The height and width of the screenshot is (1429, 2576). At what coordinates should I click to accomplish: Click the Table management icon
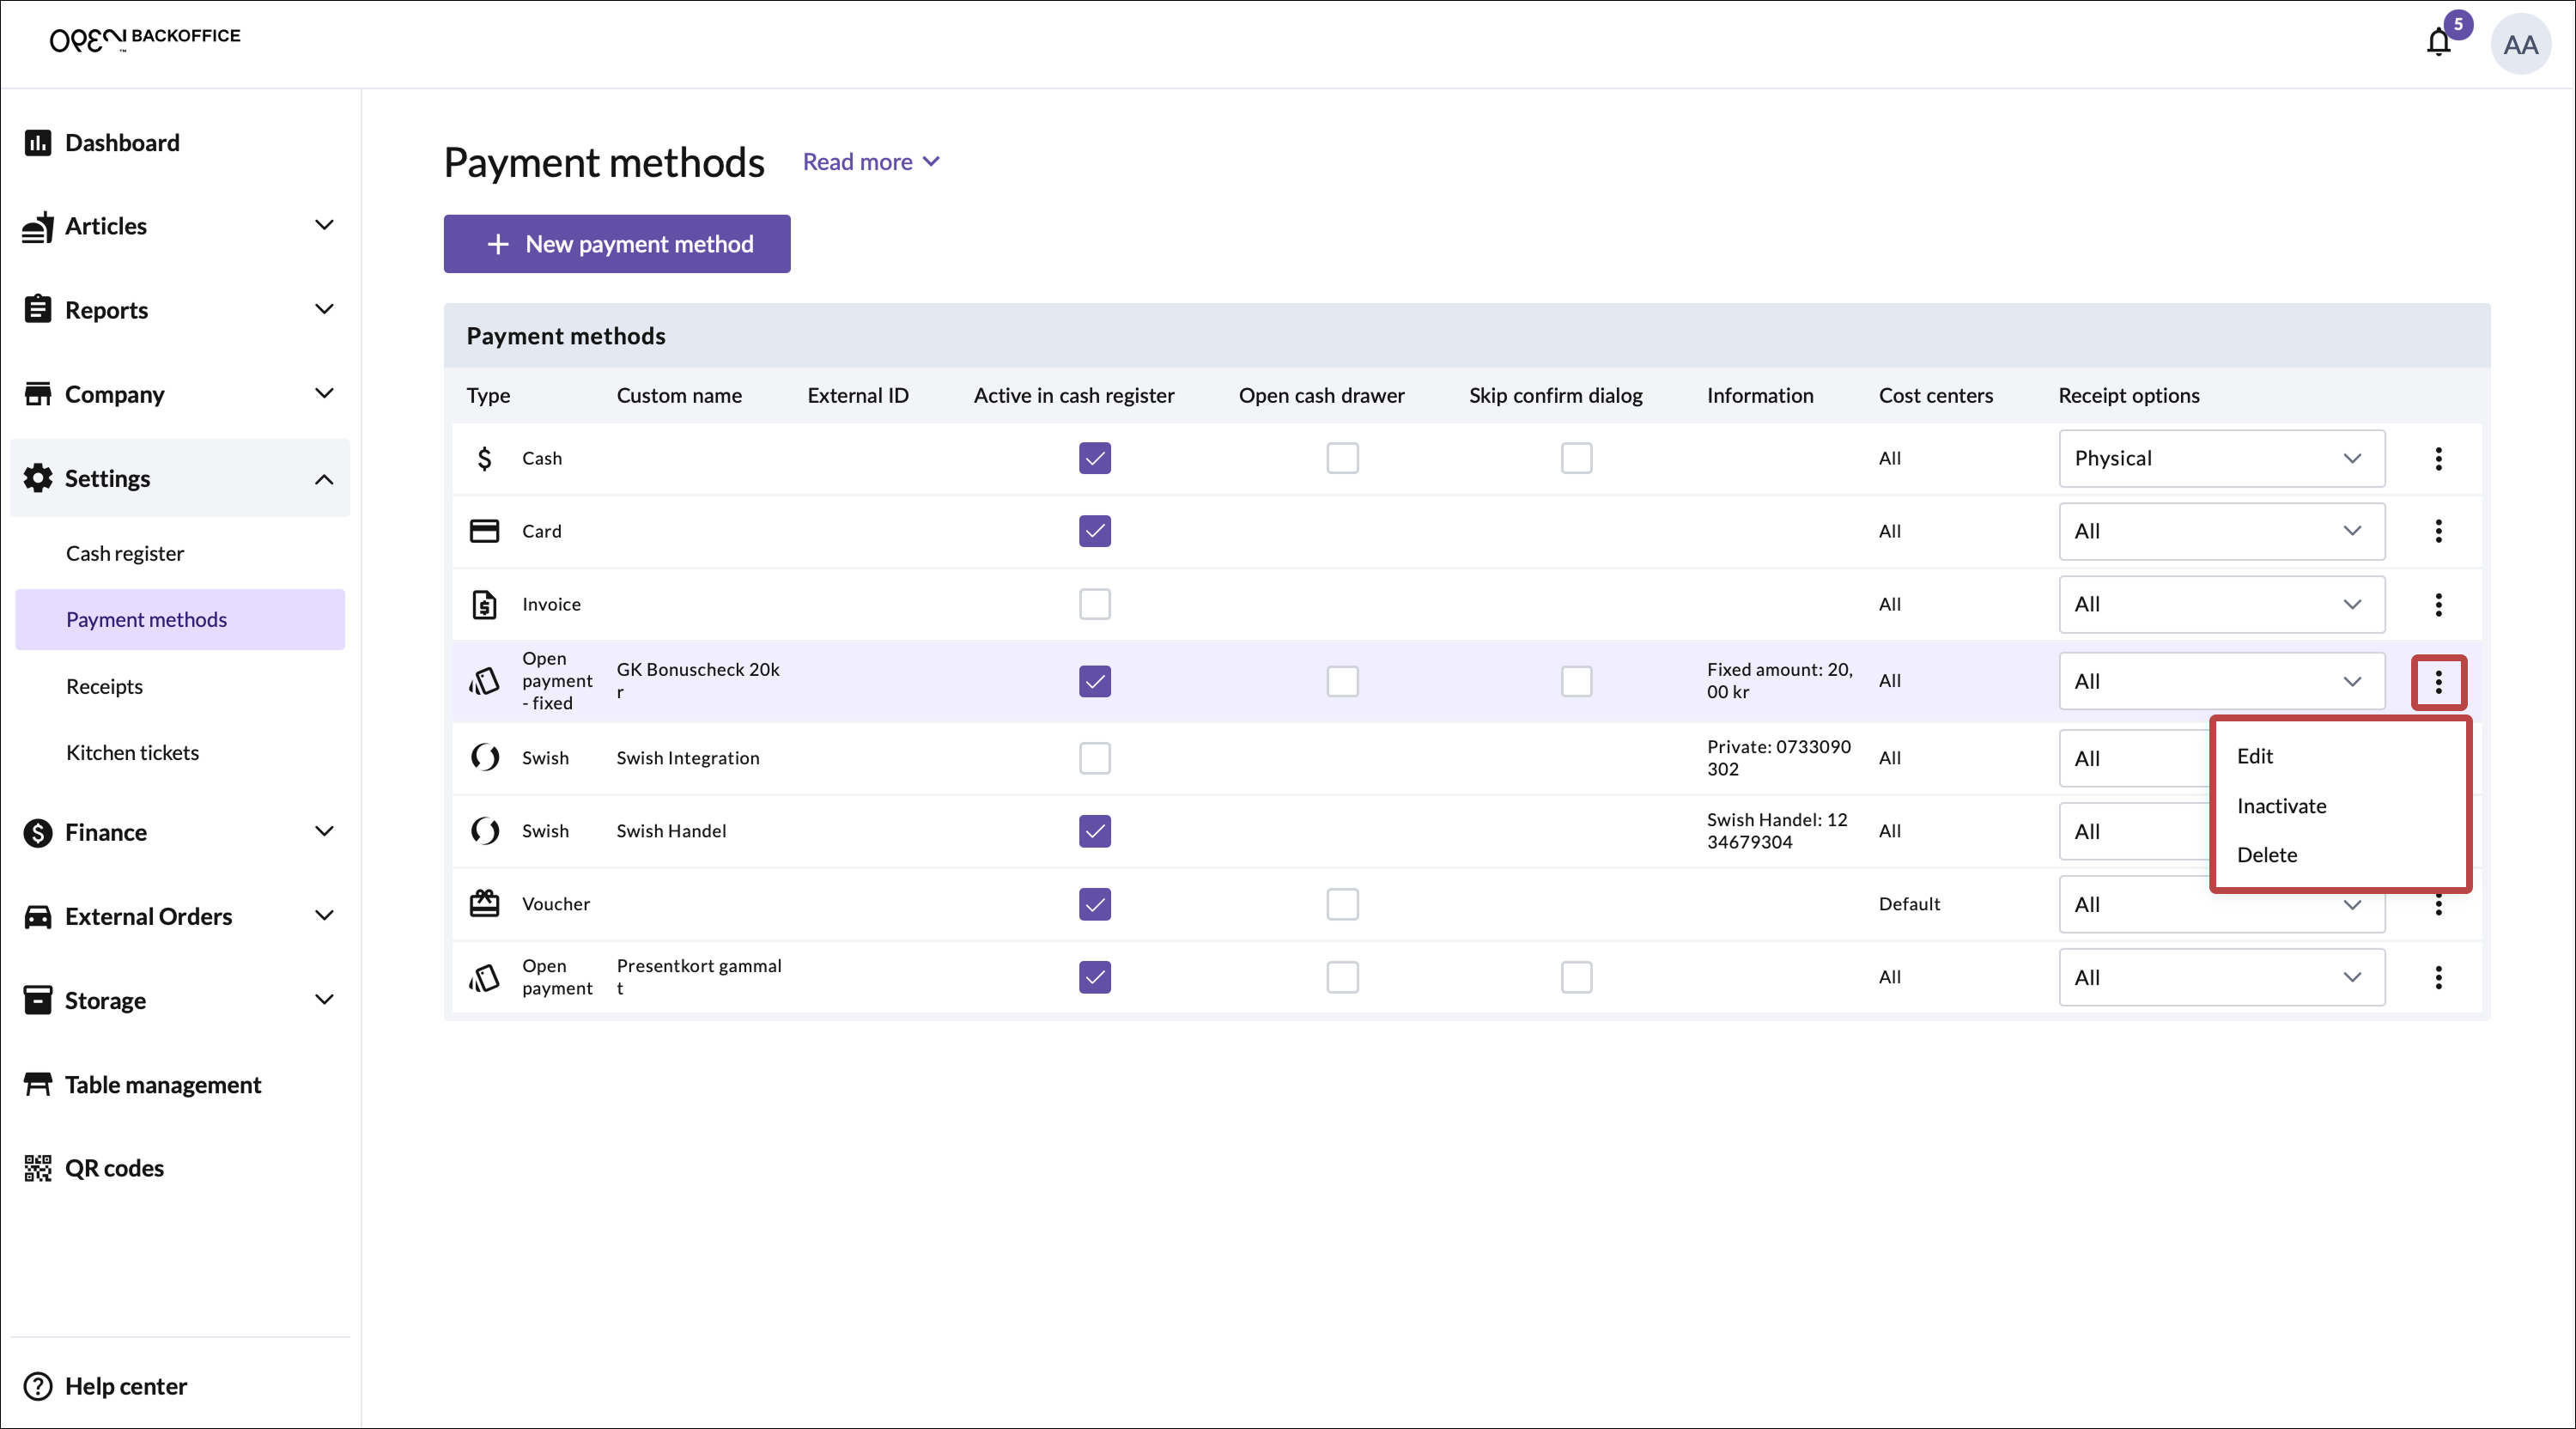[x=38, y=1084]
